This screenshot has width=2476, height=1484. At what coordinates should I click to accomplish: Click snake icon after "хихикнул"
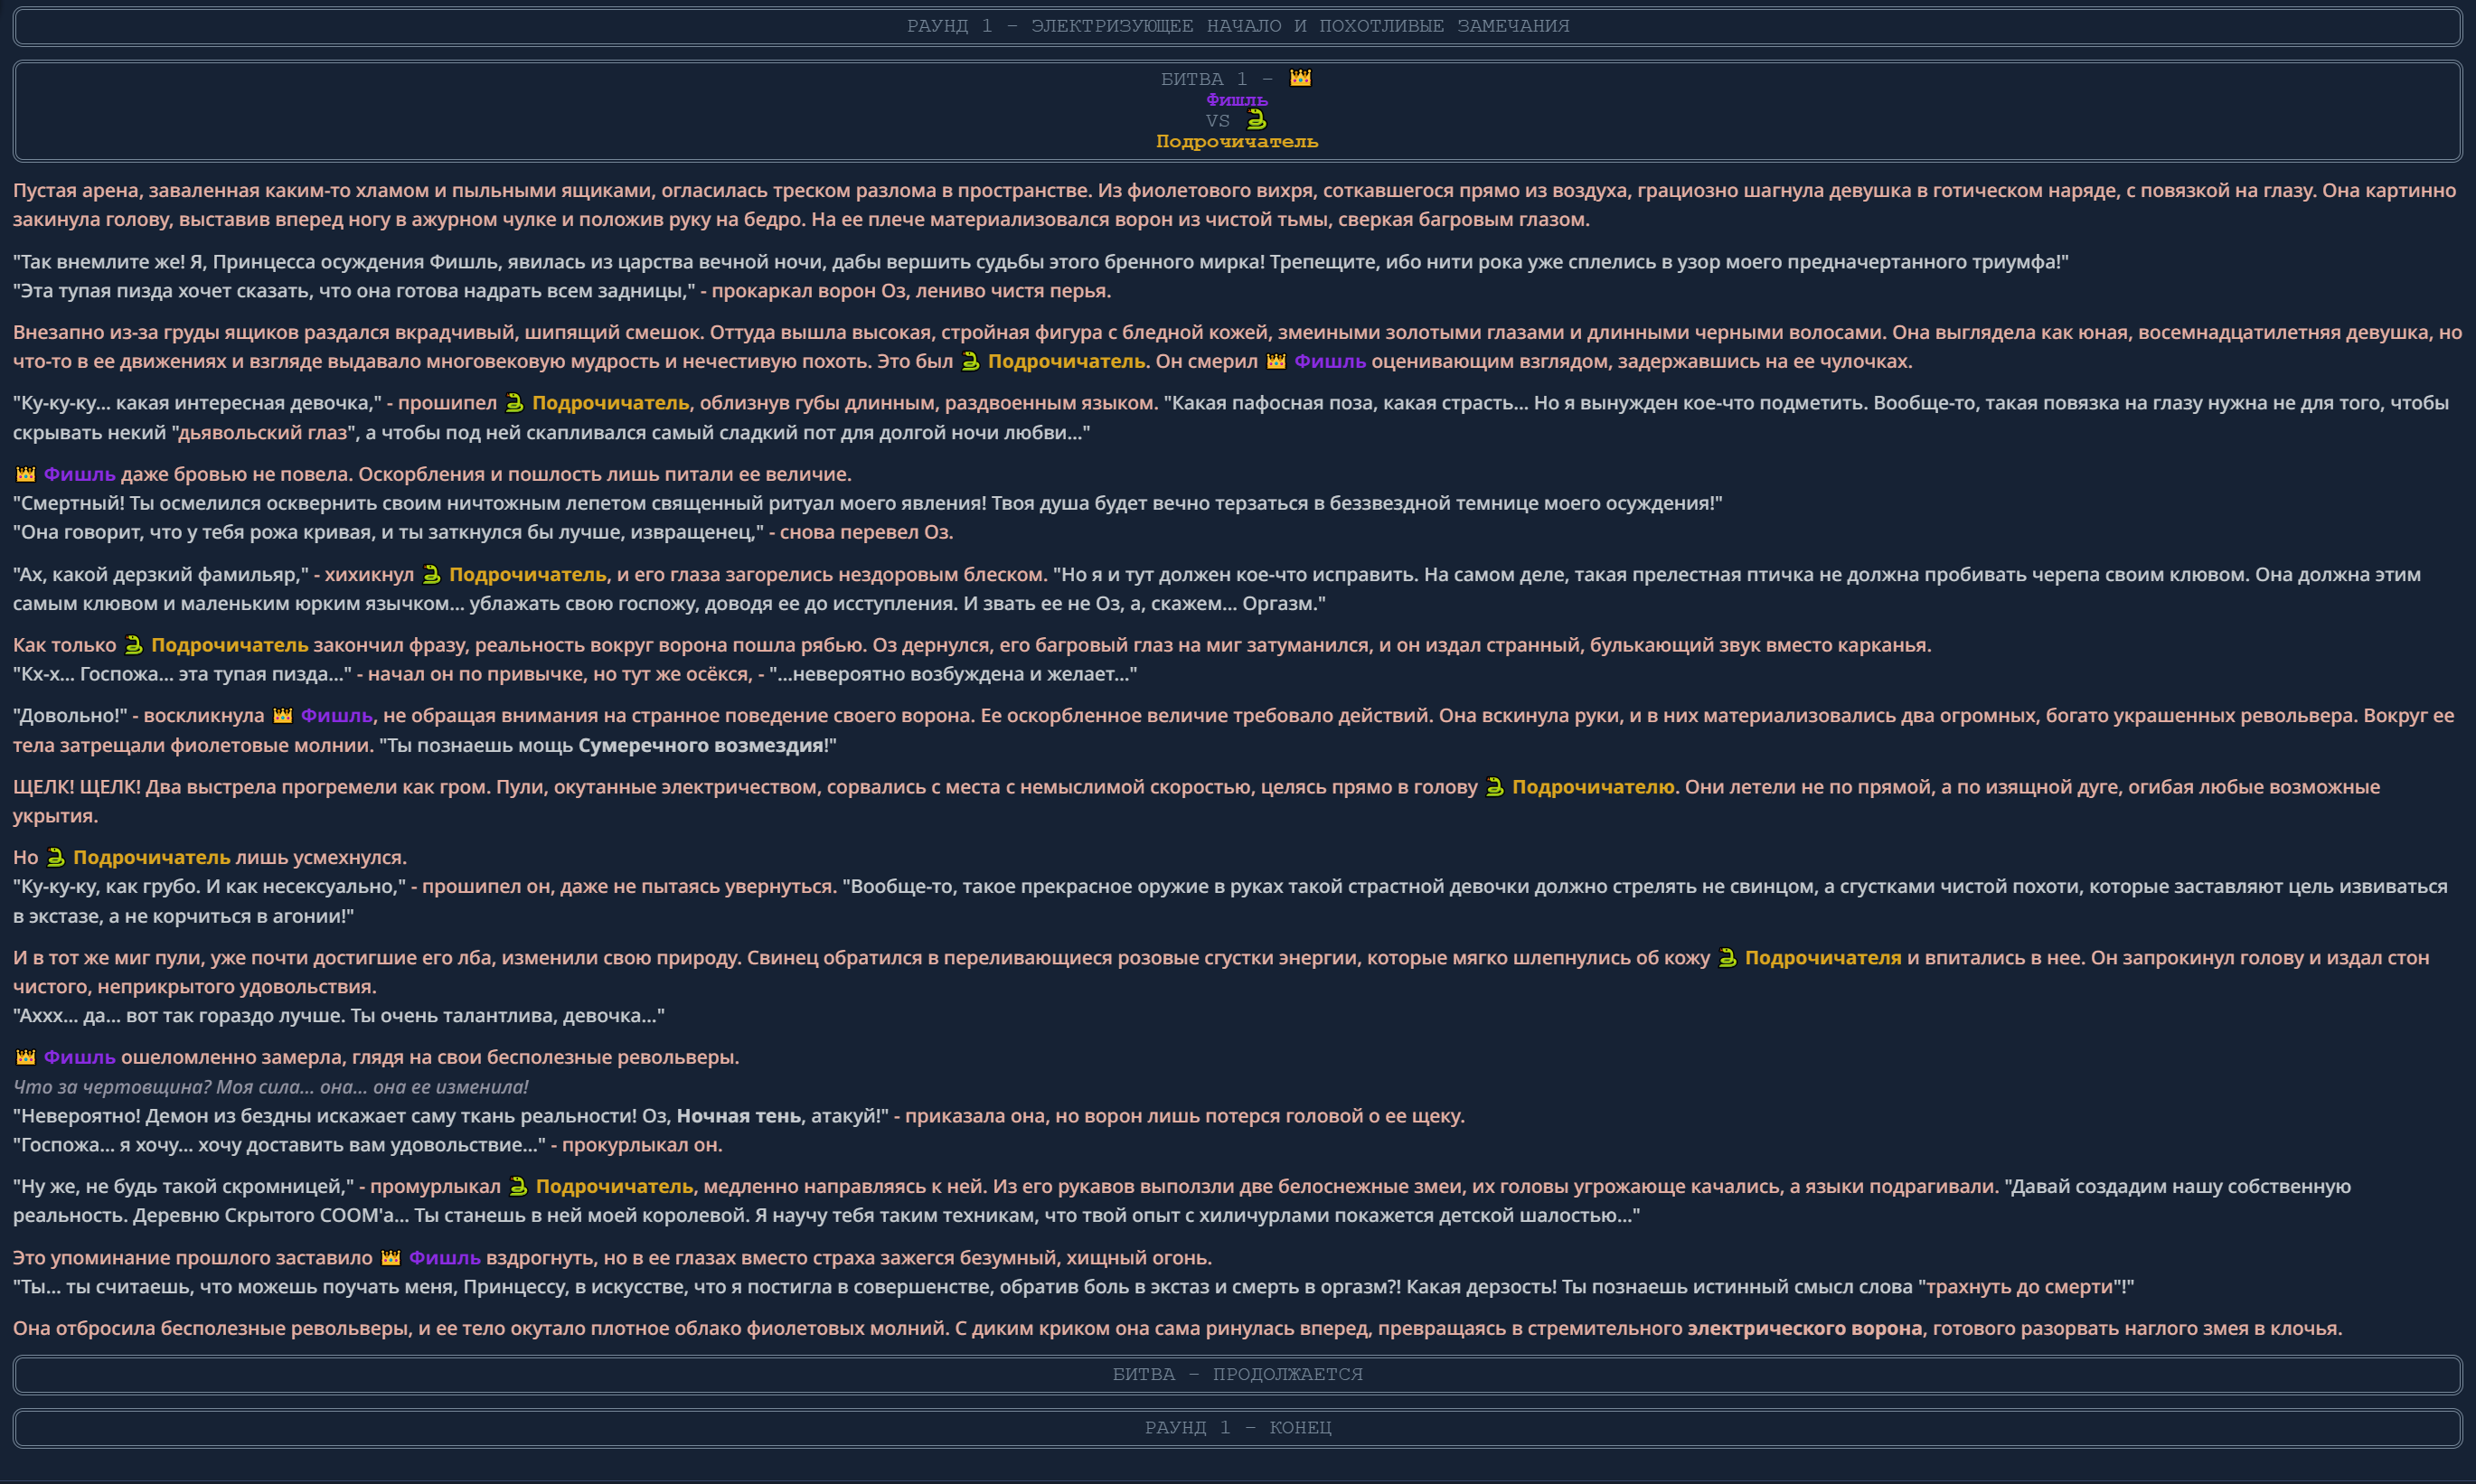point(431,575)
